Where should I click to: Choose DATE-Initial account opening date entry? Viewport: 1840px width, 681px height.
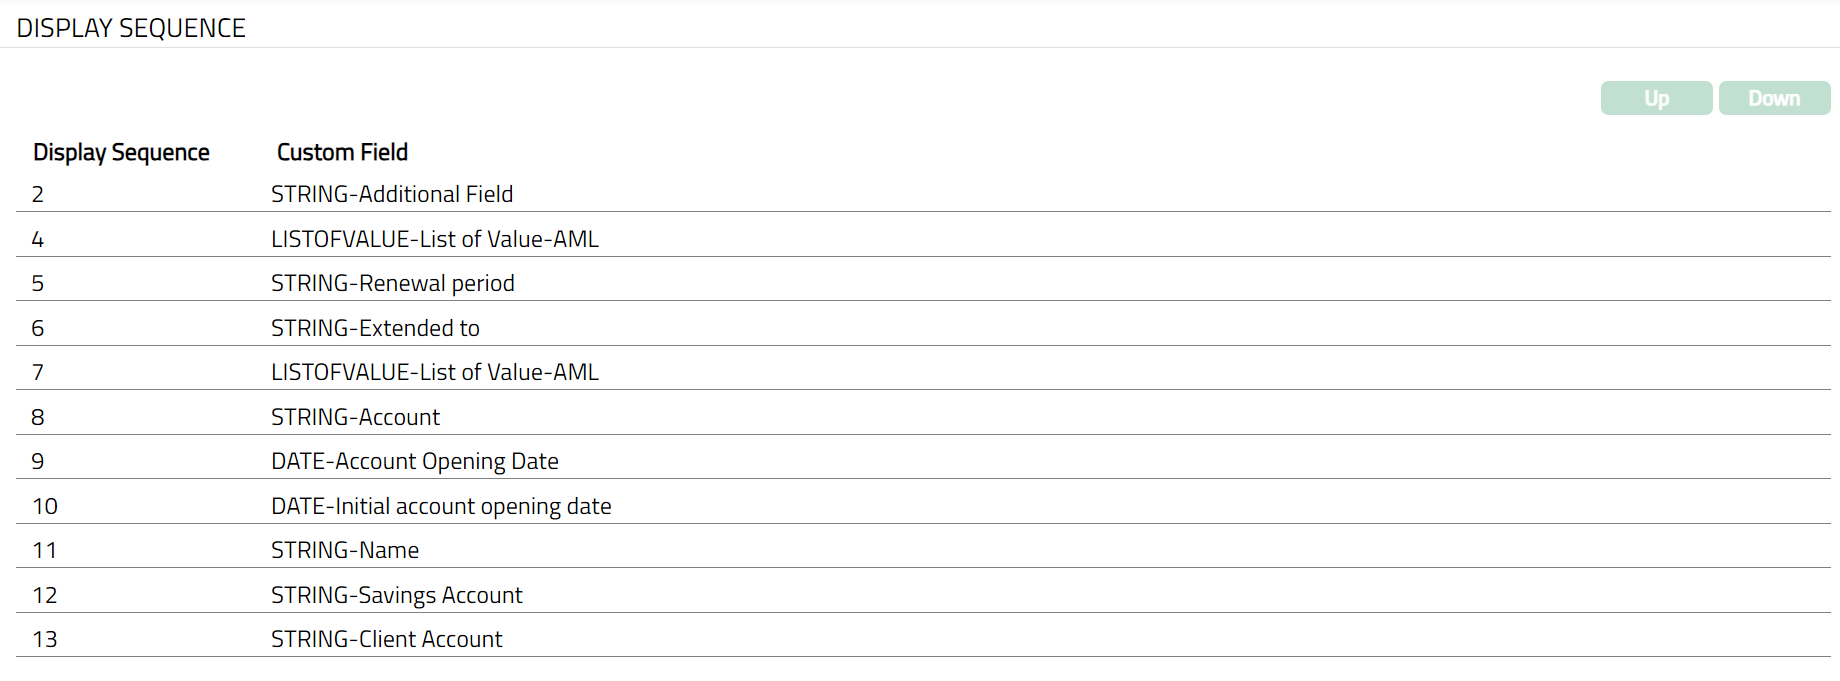[441, 506]
